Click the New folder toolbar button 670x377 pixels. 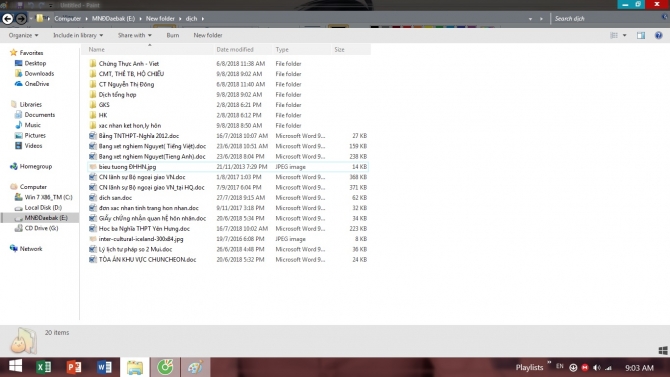tap(208, 35)
